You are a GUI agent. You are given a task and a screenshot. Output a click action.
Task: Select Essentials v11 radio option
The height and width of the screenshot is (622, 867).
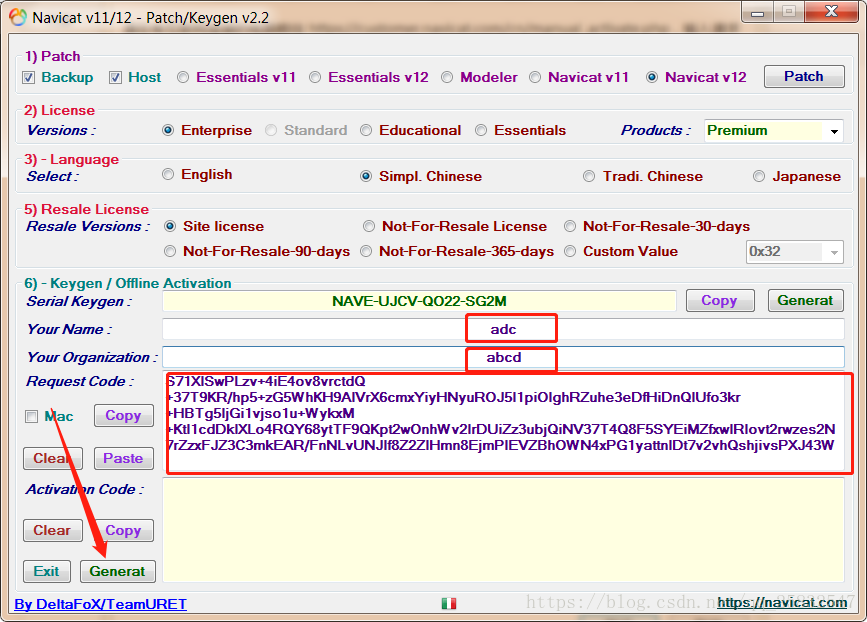coord(183,77)
